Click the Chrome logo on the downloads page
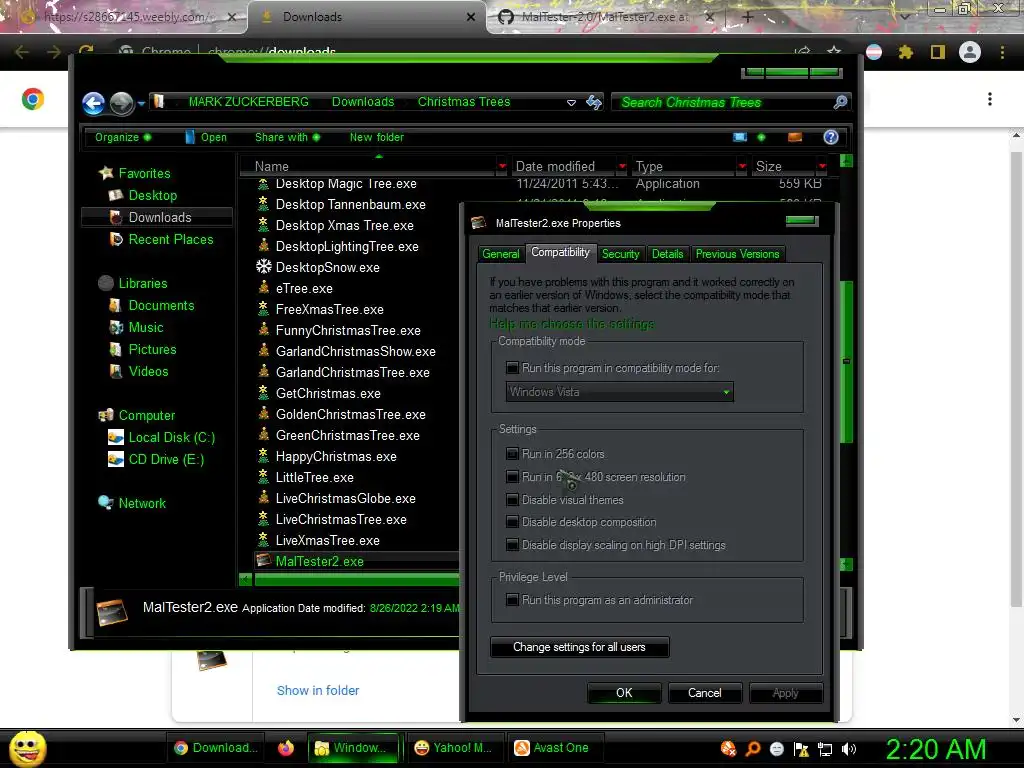Image resolution: width=1024 pixels, height=768 pixels. pyautogui.click(x=33, y=99)
